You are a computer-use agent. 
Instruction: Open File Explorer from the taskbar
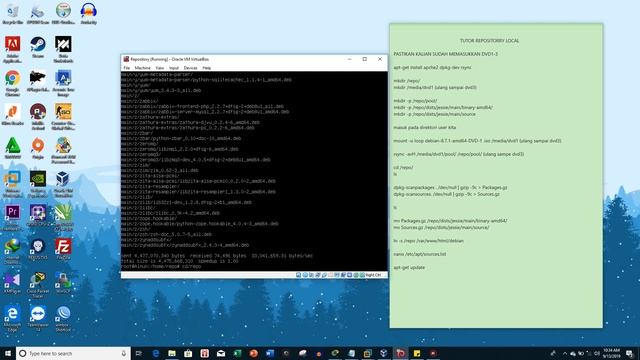(x=172, y=353)
